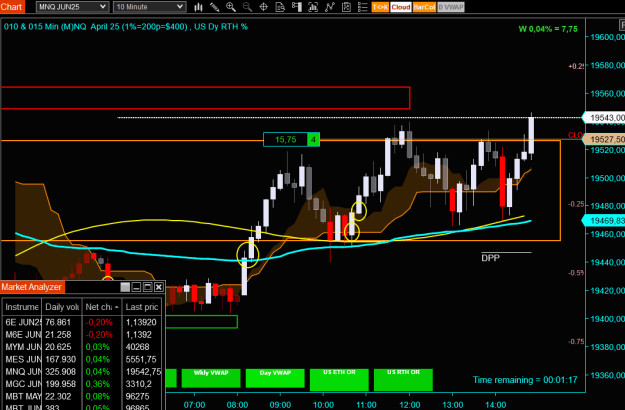
Task: Select the drawing tools pencil icon
Action: [x=214, y=7]
